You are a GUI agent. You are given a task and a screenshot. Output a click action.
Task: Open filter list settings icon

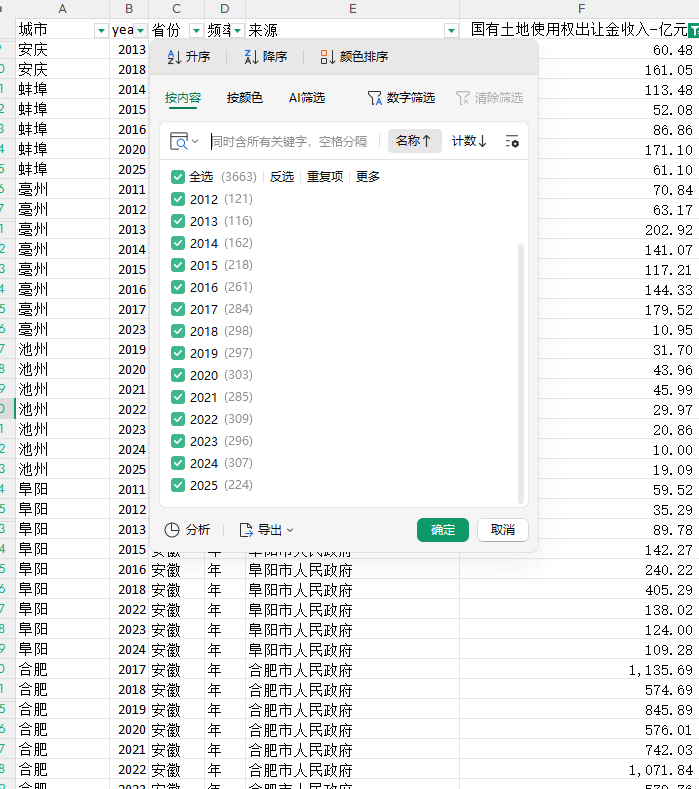coord(512,141)
